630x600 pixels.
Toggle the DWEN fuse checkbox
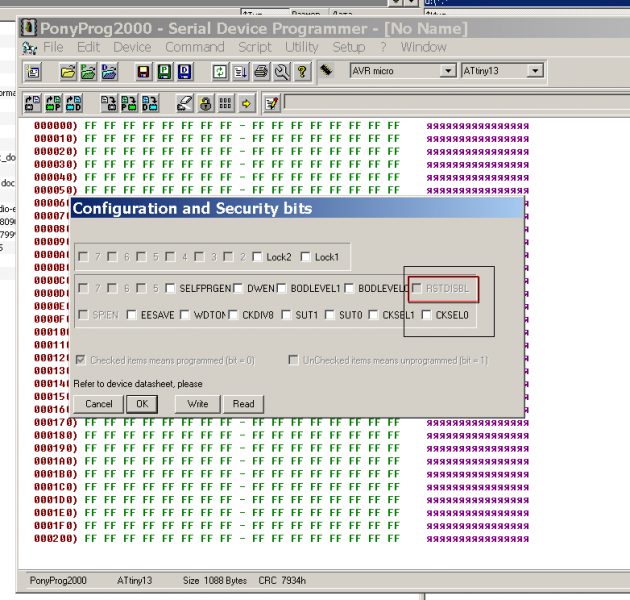tap(238, 288)
